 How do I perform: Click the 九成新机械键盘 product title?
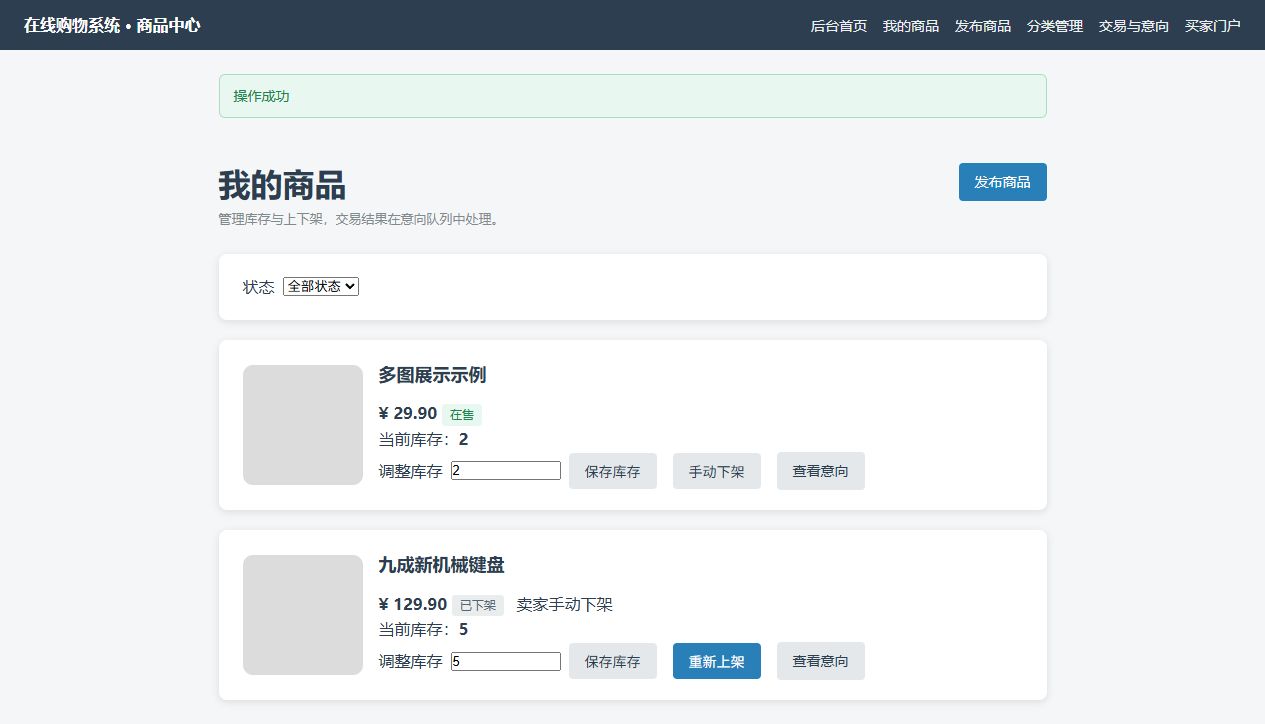(x=441, y=565)
